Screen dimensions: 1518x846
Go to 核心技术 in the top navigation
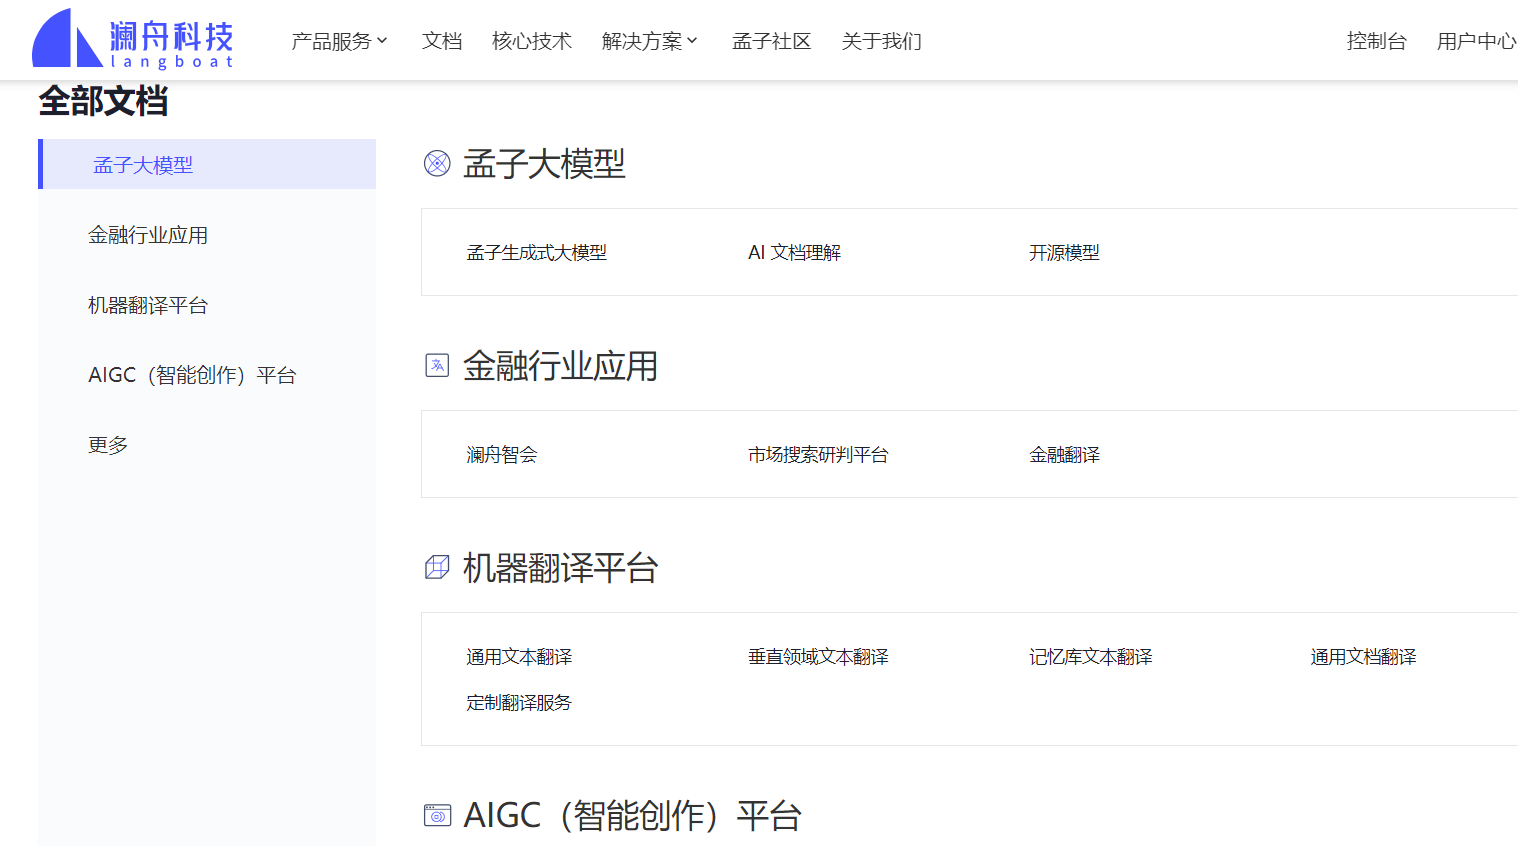coord(532,41)
